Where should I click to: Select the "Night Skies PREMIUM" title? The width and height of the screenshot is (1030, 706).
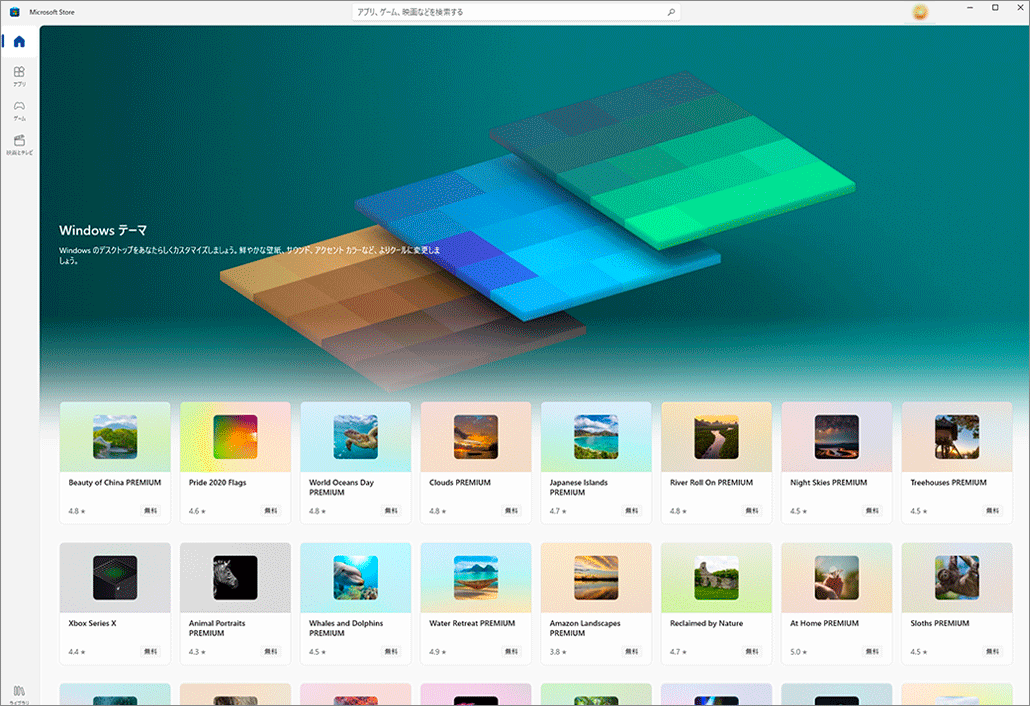tap(828, 483)
